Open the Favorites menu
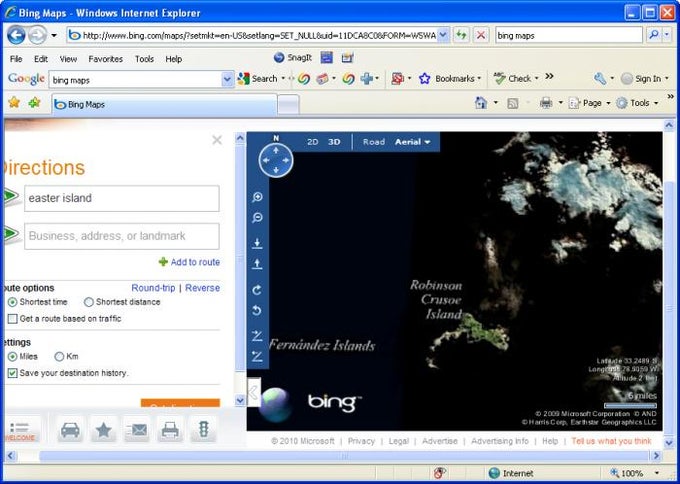The image size is (680, 484). 105,59
